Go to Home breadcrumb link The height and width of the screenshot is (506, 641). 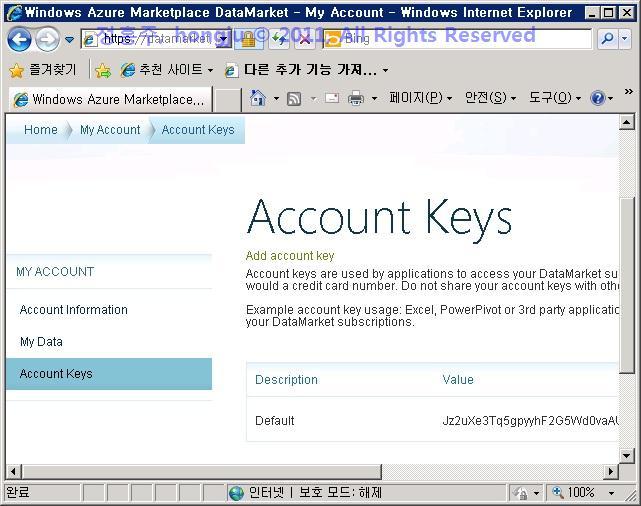tap(40, 130)
